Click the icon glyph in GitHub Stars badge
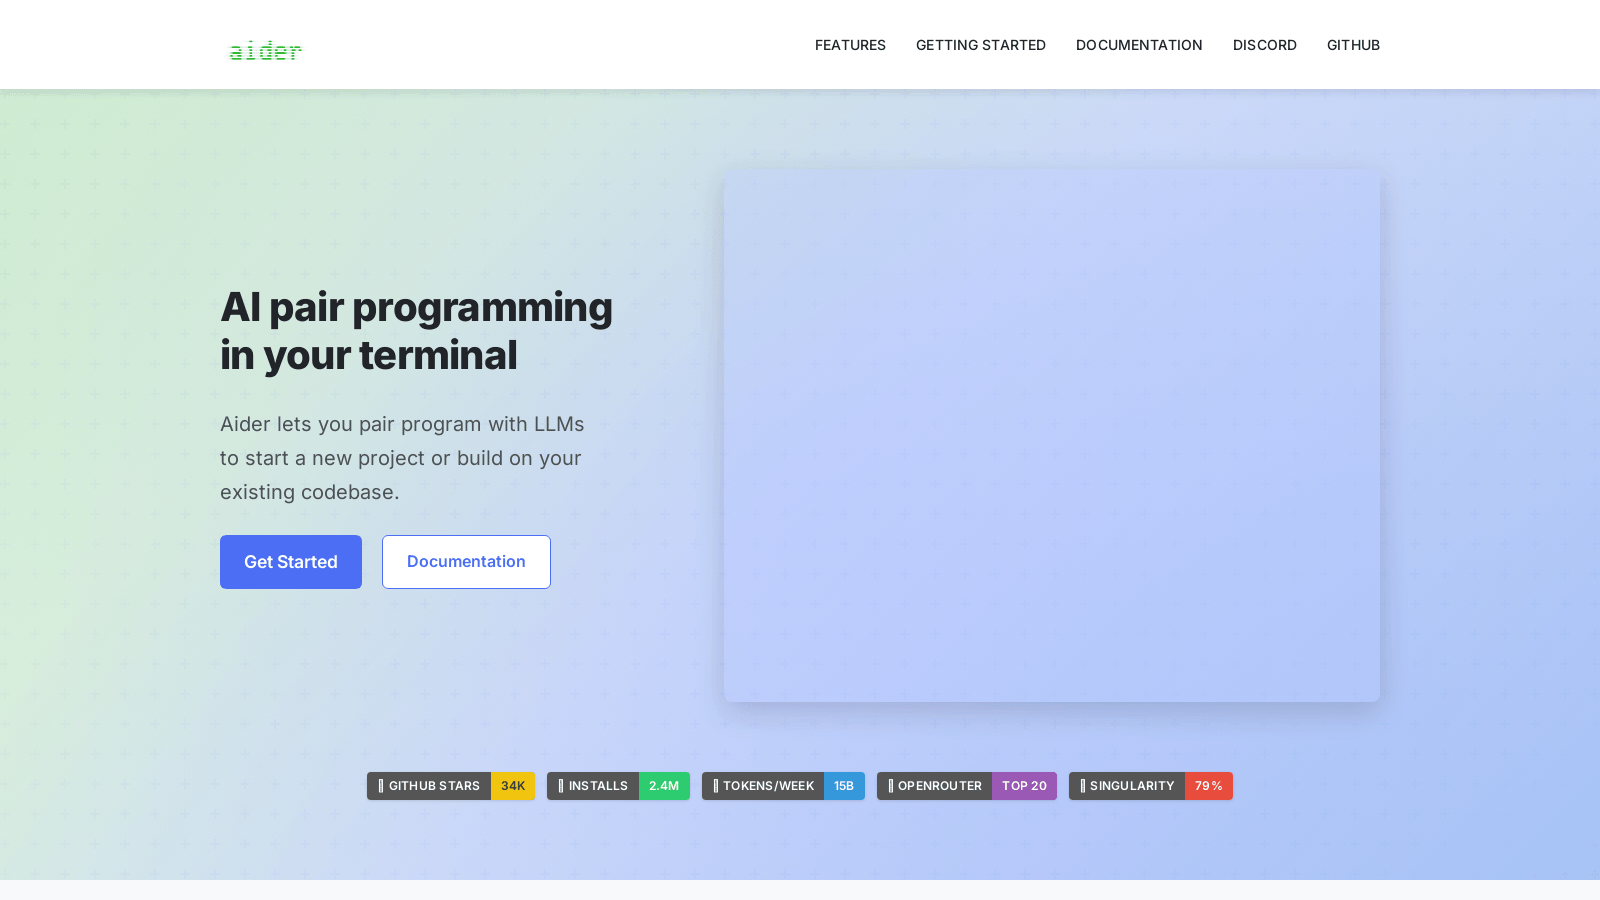This screenshot has width=1600, height=900. 381,786
